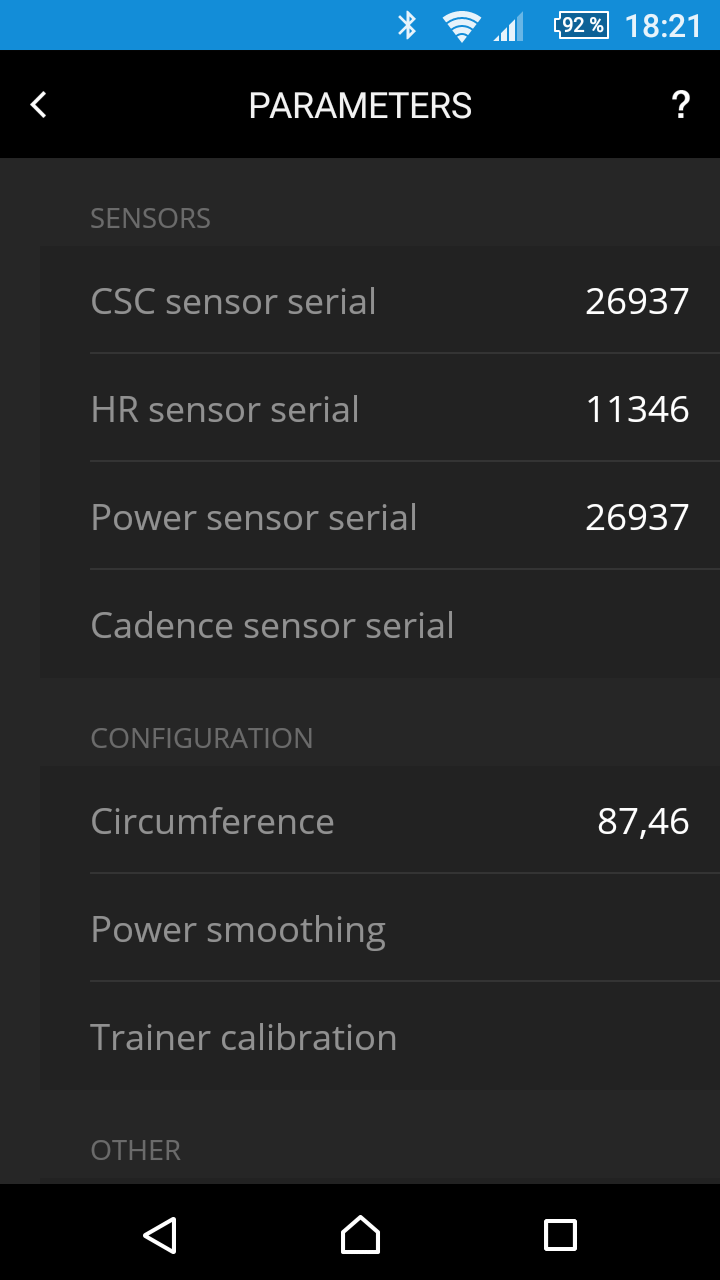Open Cadence sensor serial entry

coord(272,625)
